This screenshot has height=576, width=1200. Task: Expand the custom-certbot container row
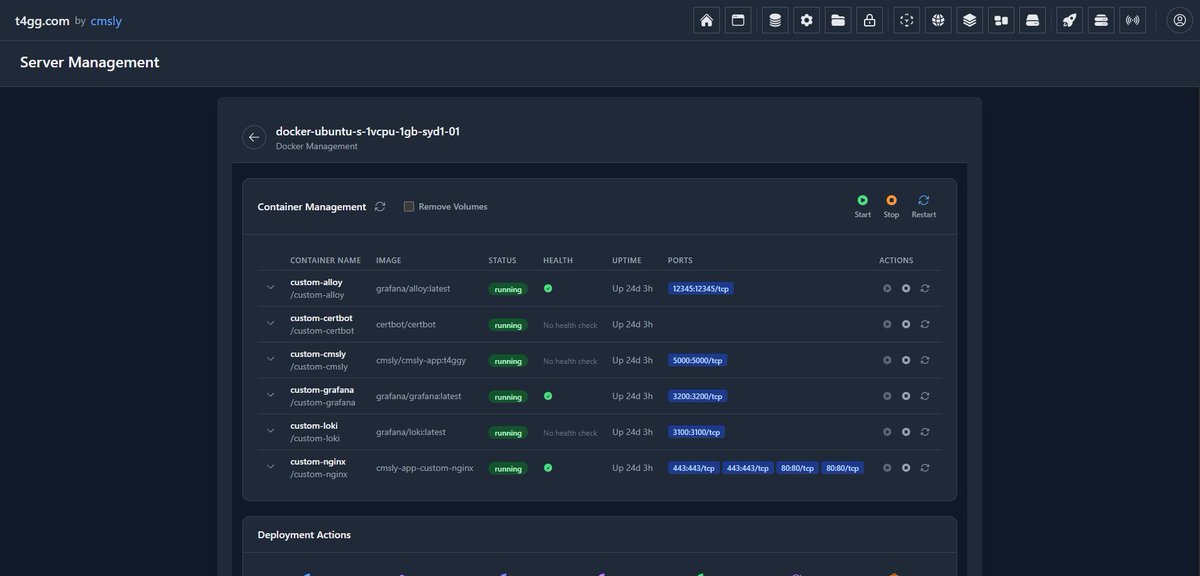coord(270,324)
